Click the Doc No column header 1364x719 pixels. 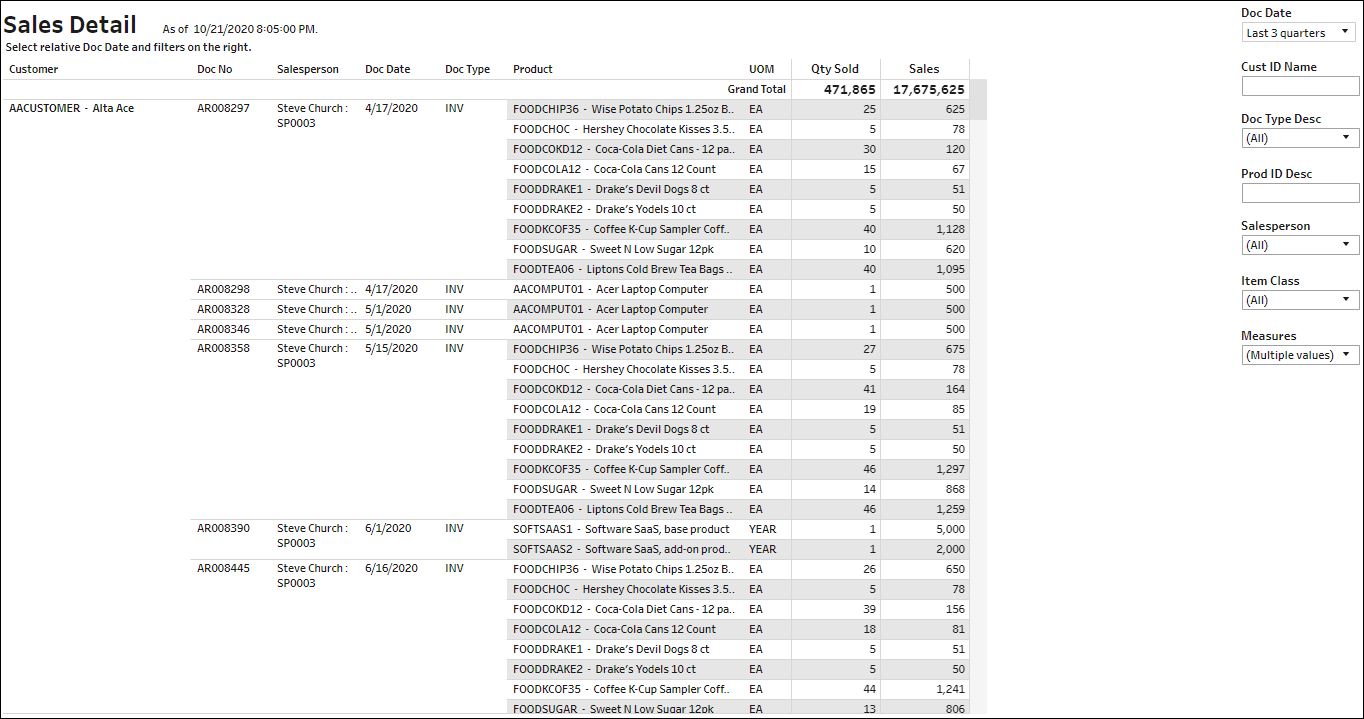click(x=214, y=69)
